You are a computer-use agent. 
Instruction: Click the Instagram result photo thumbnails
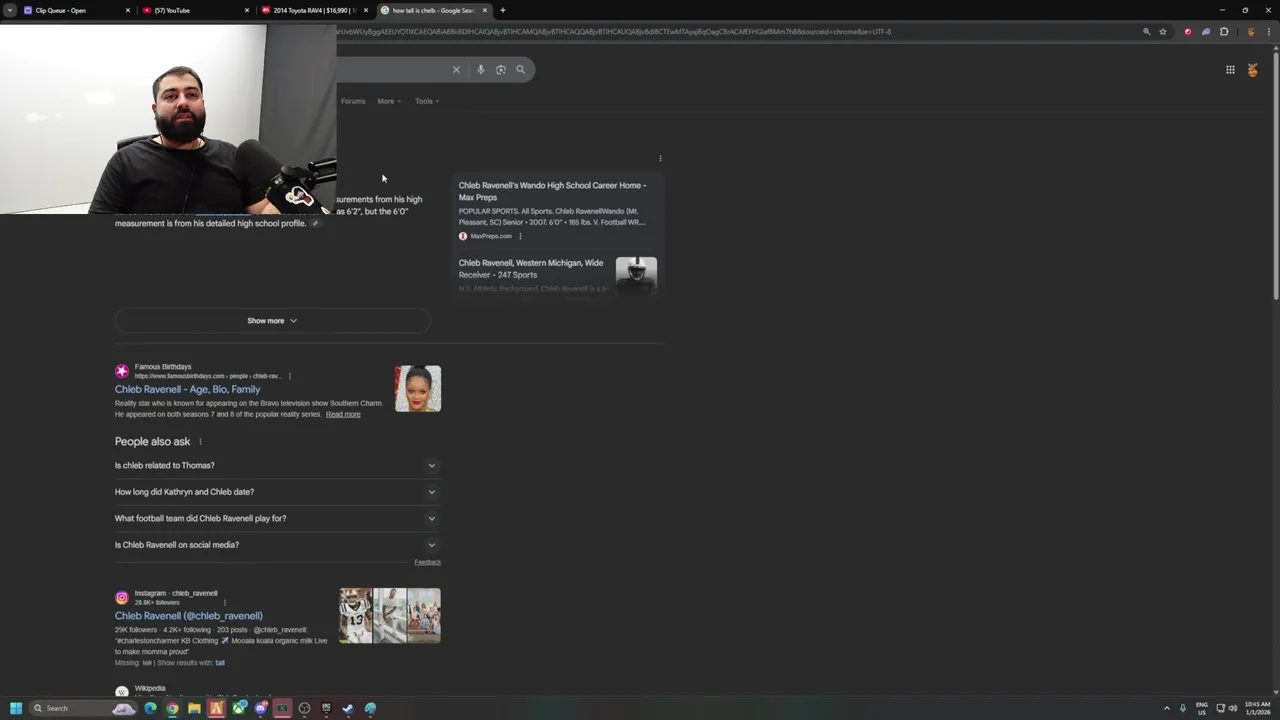[x=390, y=615]
